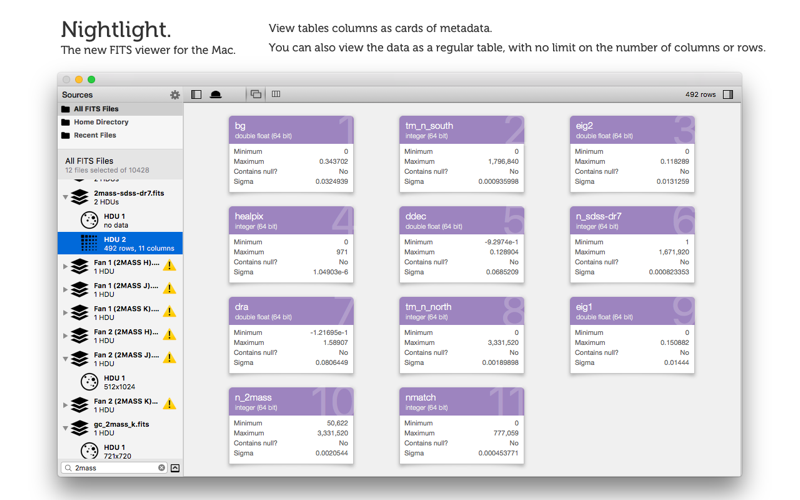The image size is (800, 500).
Task: Collapse the Fan 2 (2MASS J) entry
Action: (65, 359)
